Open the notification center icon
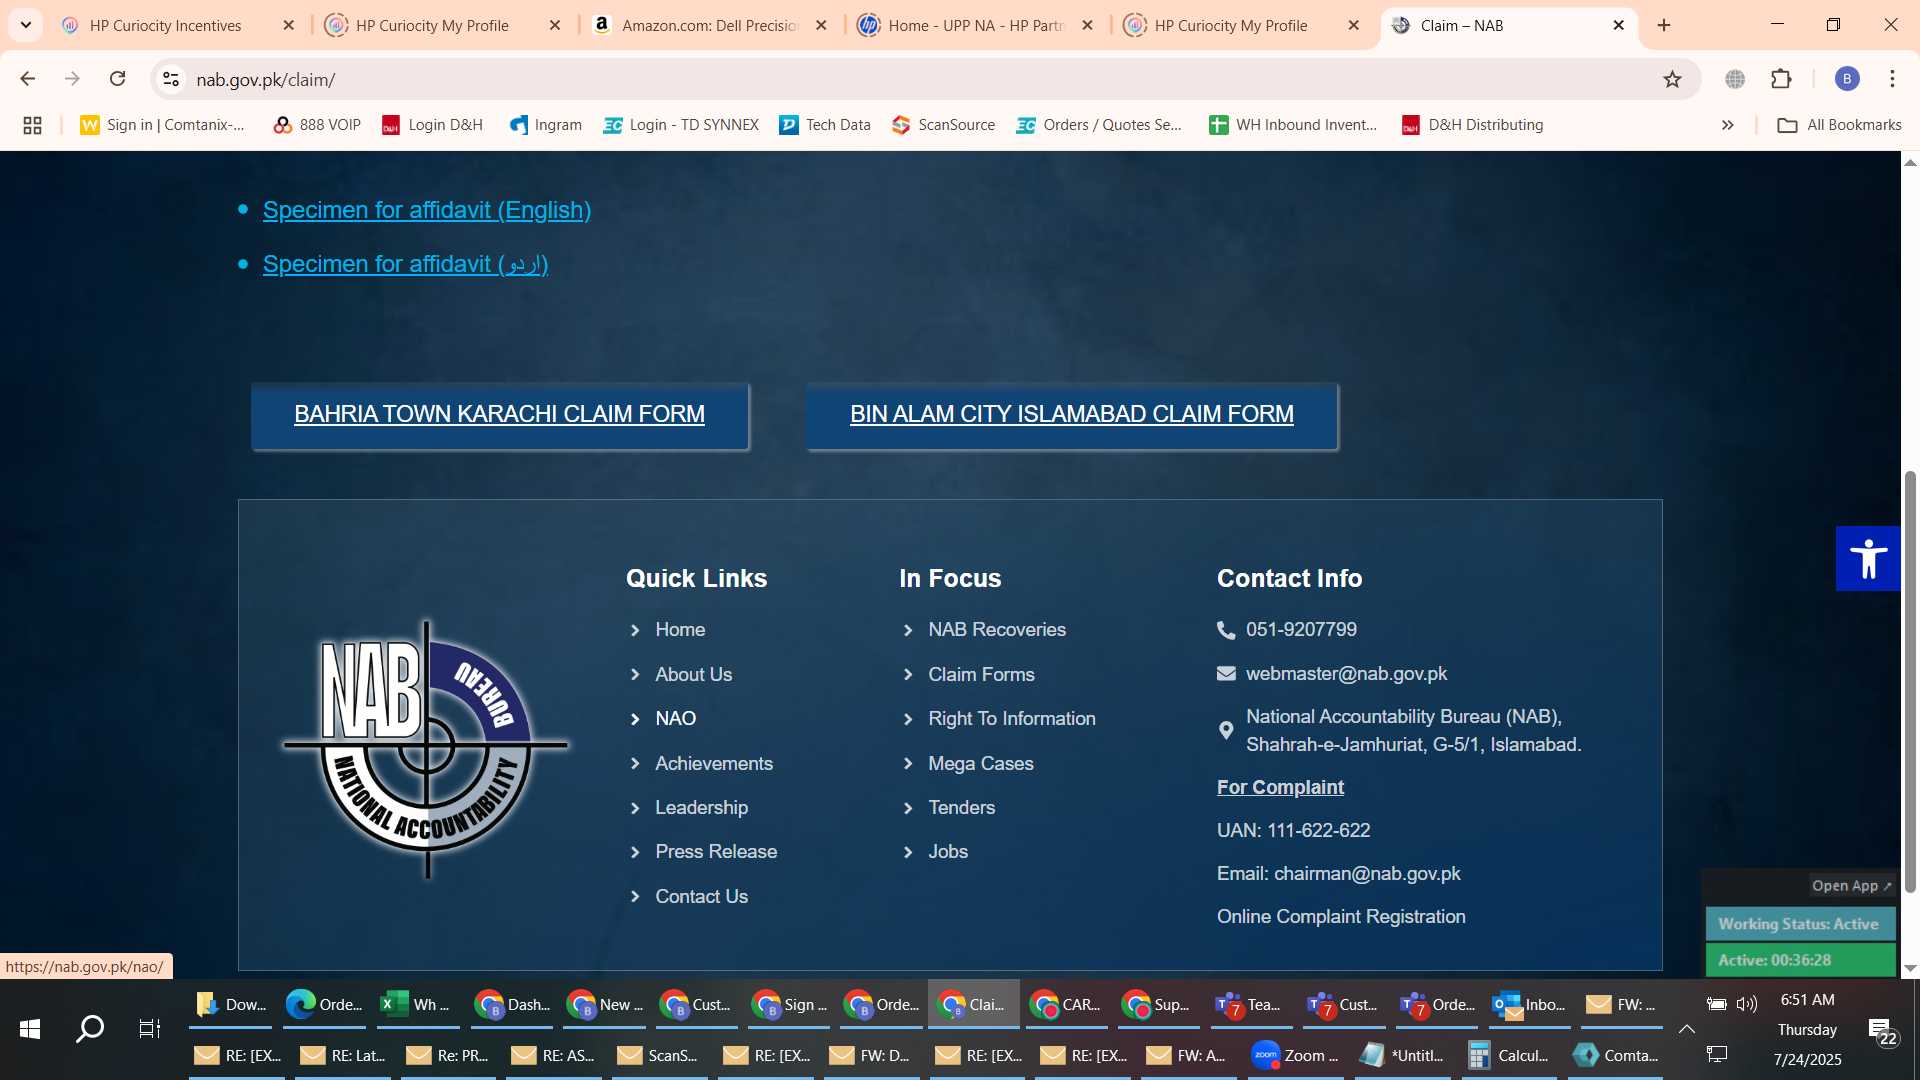1920x1080 pixels. tap(1882, 1030)
